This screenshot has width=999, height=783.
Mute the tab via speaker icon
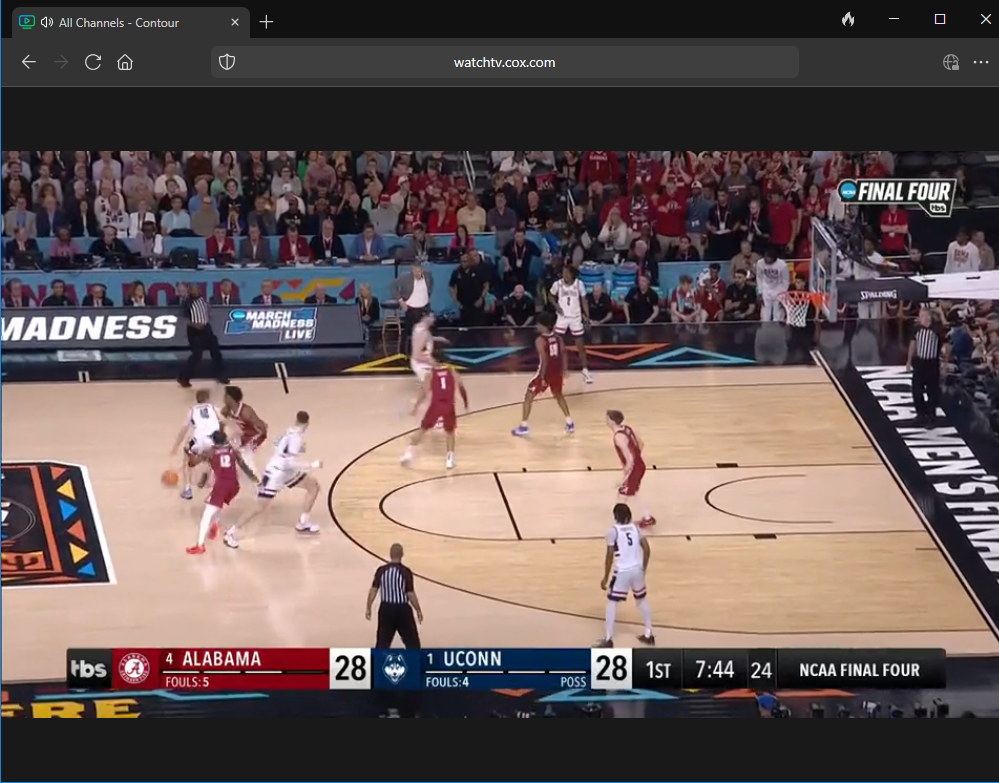click(x=47, y=22)
